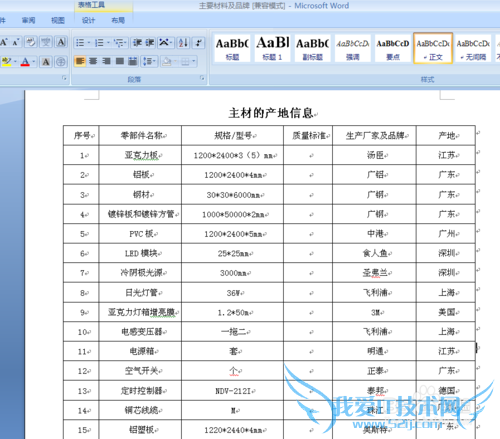Toggle Center alignment button
This screenshot has height=439, width=500.
(93, 61)
